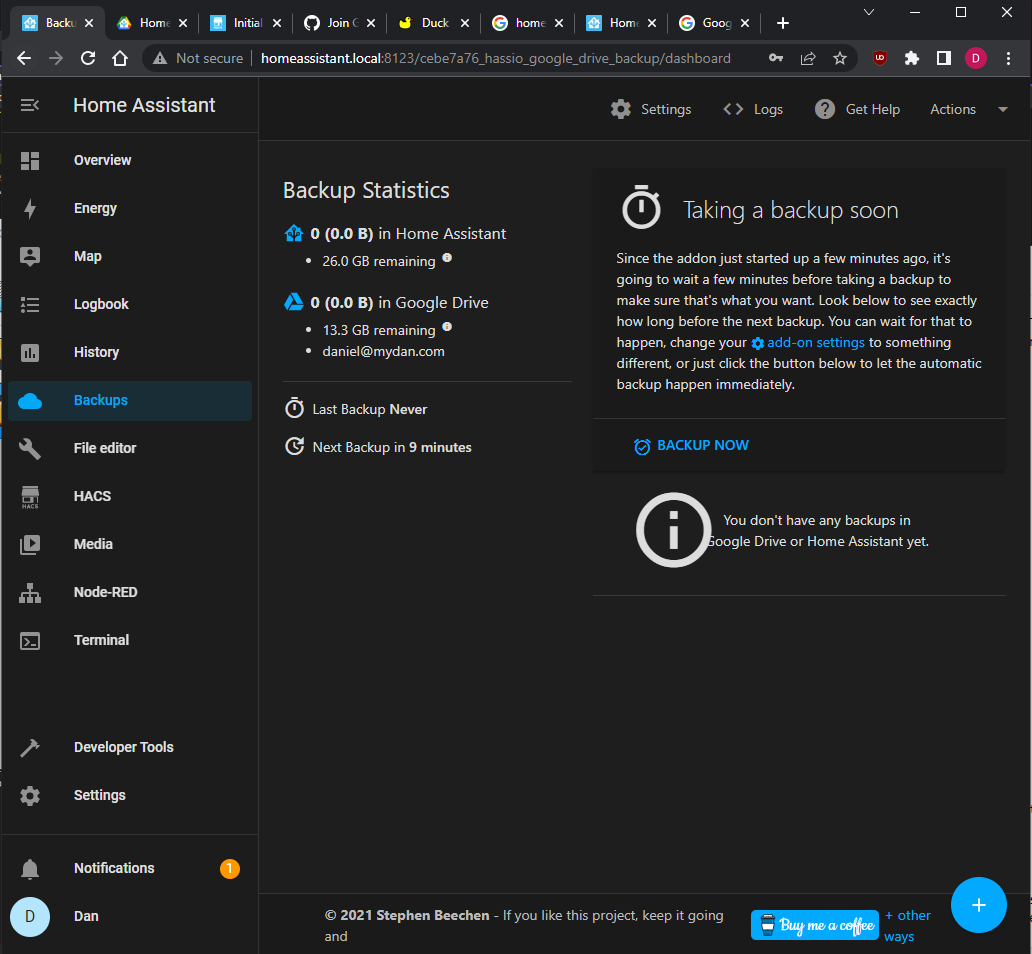Open the Logbook list icon

pos(30,304)
